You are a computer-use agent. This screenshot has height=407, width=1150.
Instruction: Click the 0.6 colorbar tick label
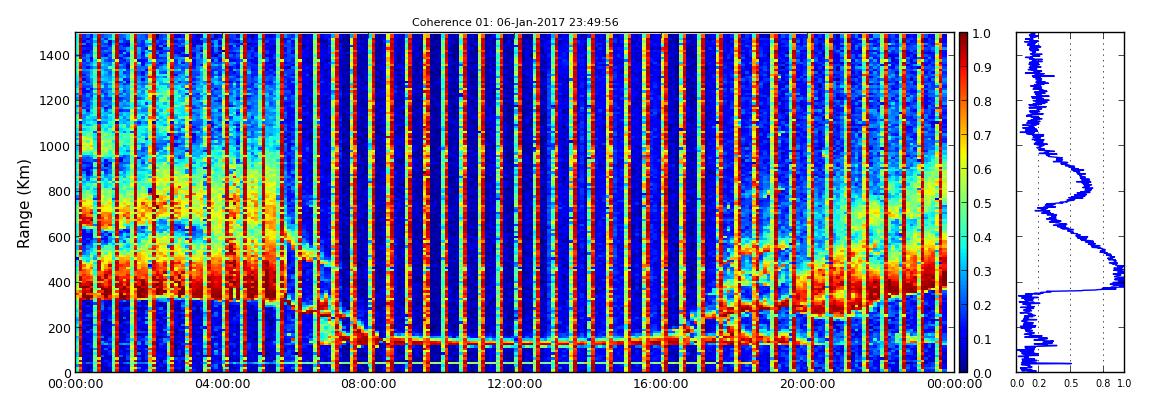tap(981, 169)
